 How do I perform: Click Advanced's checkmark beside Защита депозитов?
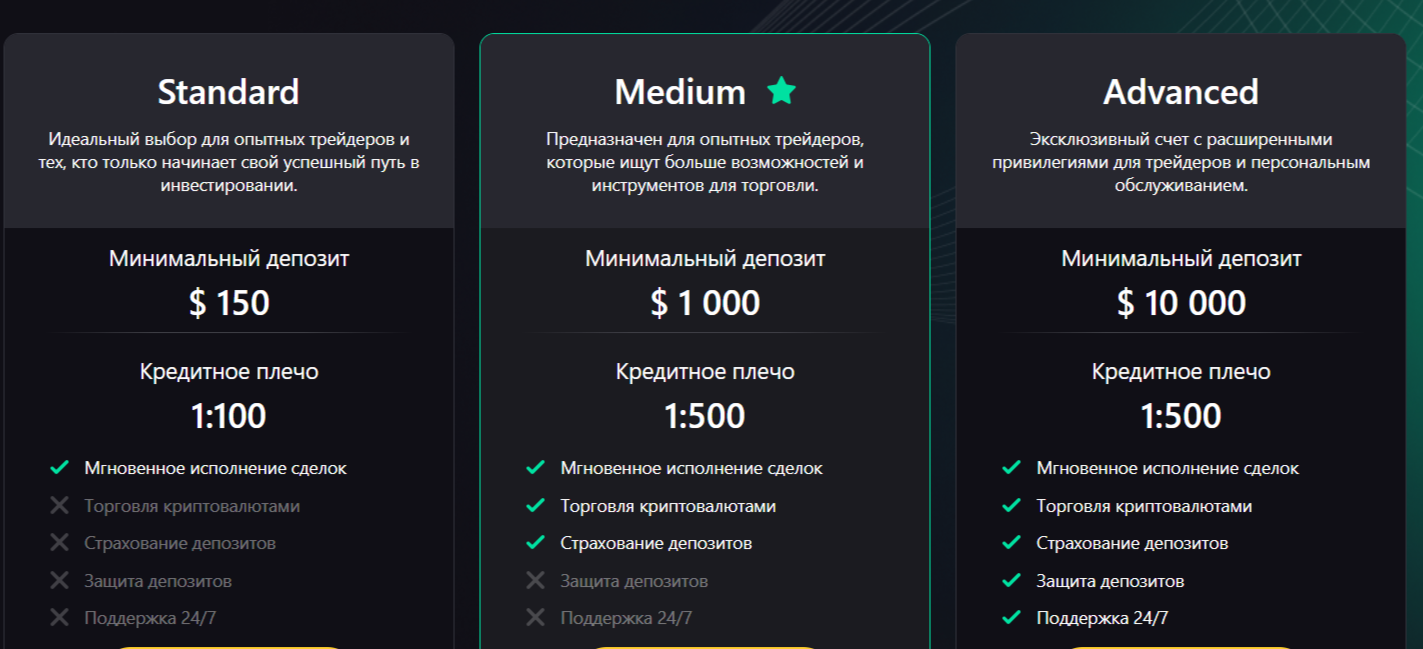point(1011,580)
